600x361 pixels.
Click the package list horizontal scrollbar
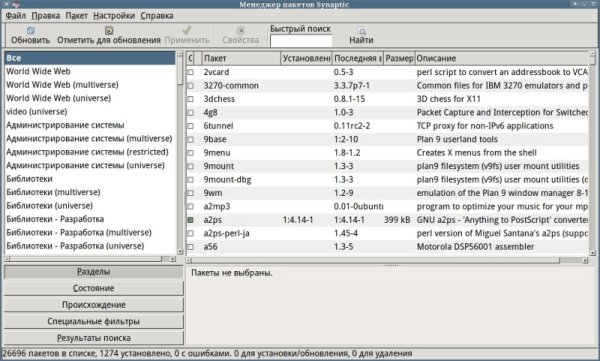[x=387, y=260]
